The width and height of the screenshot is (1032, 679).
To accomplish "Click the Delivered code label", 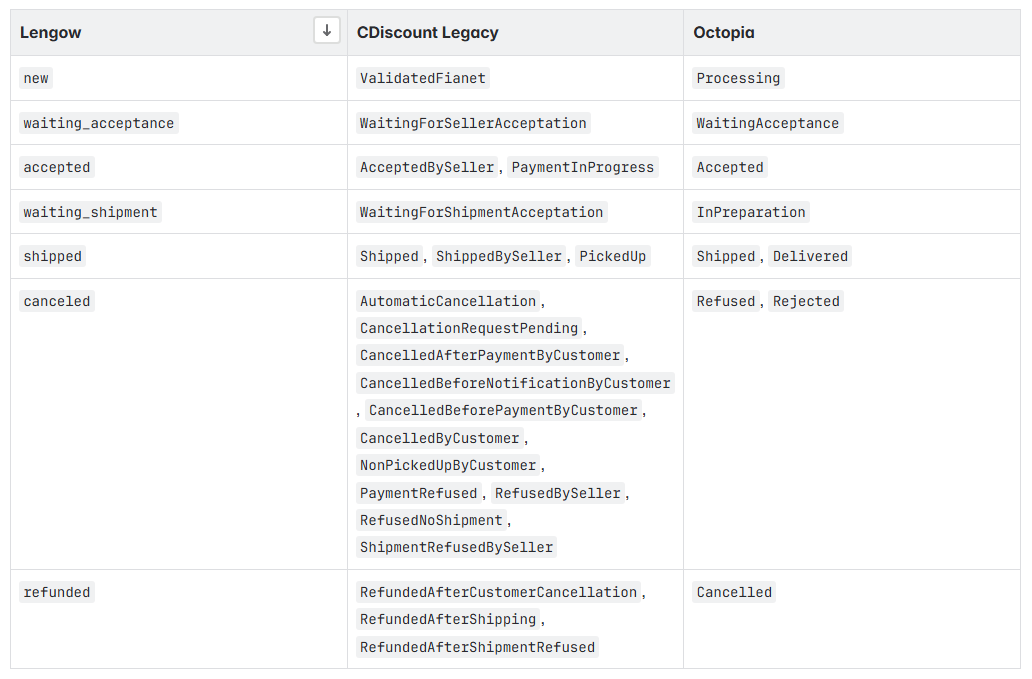I will [810, 256].
